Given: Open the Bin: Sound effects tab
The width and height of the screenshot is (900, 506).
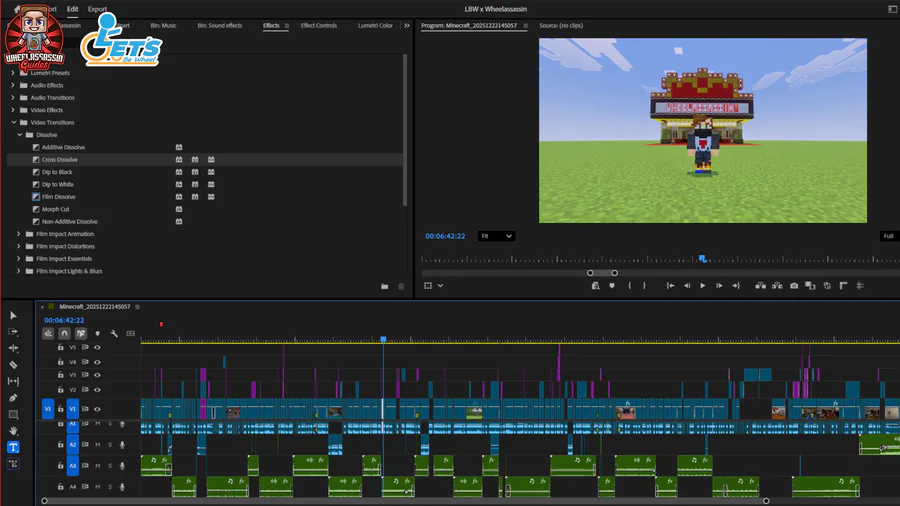Looking at the screenshot, I should click(220, 26).
